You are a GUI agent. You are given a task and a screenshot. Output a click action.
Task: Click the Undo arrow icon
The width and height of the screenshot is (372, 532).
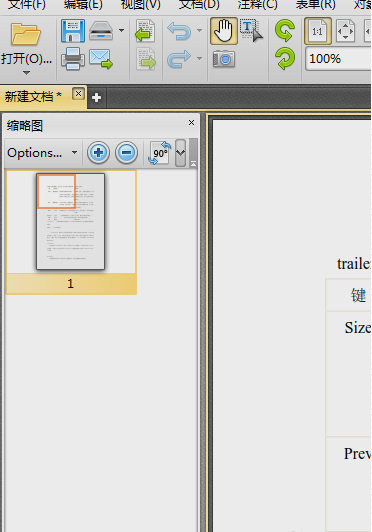pos(179,31)
